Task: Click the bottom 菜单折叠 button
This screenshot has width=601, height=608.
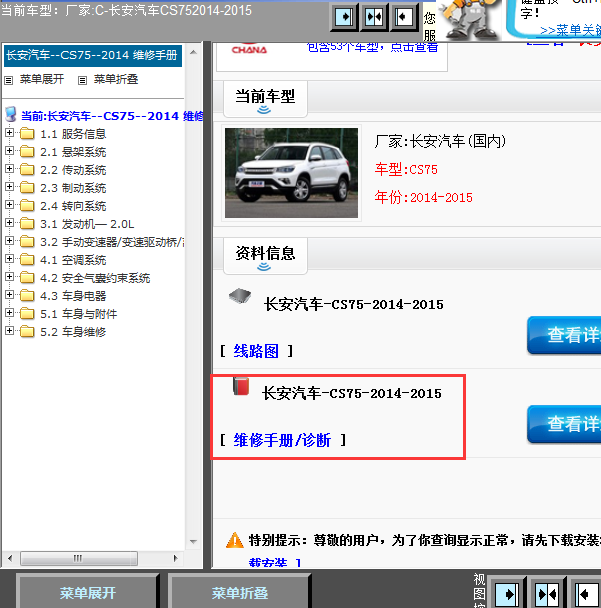Action: [x=240, y=592]
